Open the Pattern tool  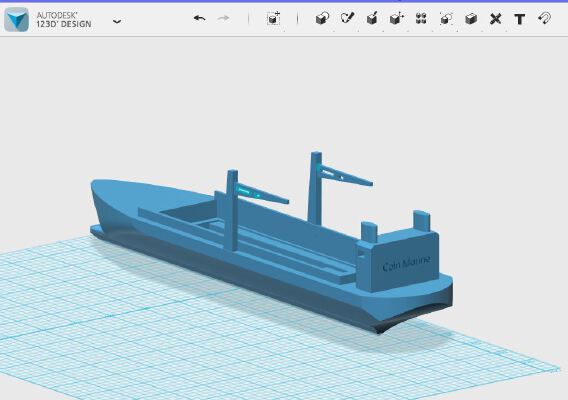421,18
